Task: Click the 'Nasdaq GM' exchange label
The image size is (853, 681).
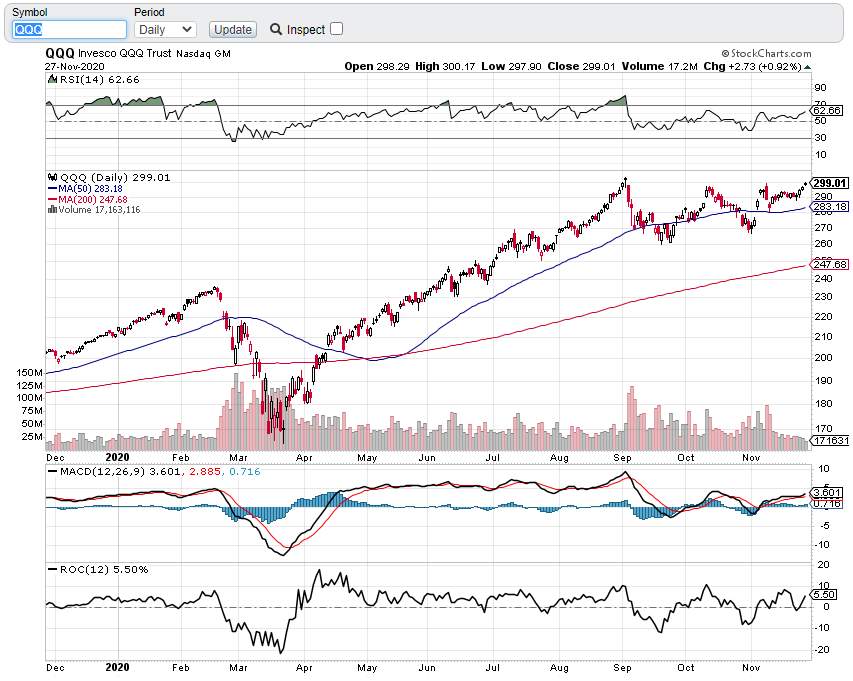Action: (203, 54)
